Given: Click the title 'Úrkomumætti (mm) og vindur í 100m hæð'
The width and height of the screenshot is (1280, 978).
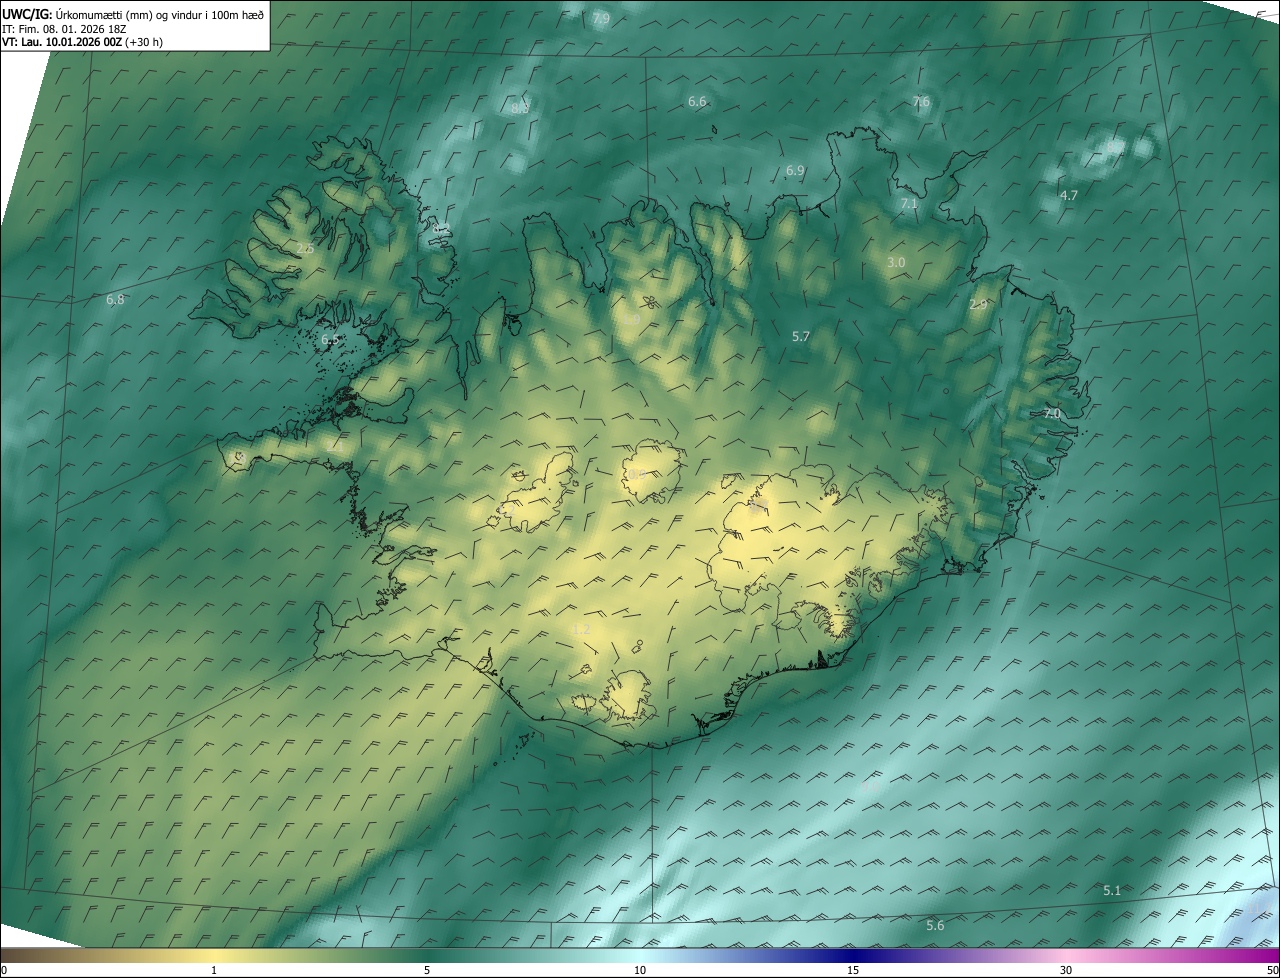Looking at the screenshot, I should 160,14.
